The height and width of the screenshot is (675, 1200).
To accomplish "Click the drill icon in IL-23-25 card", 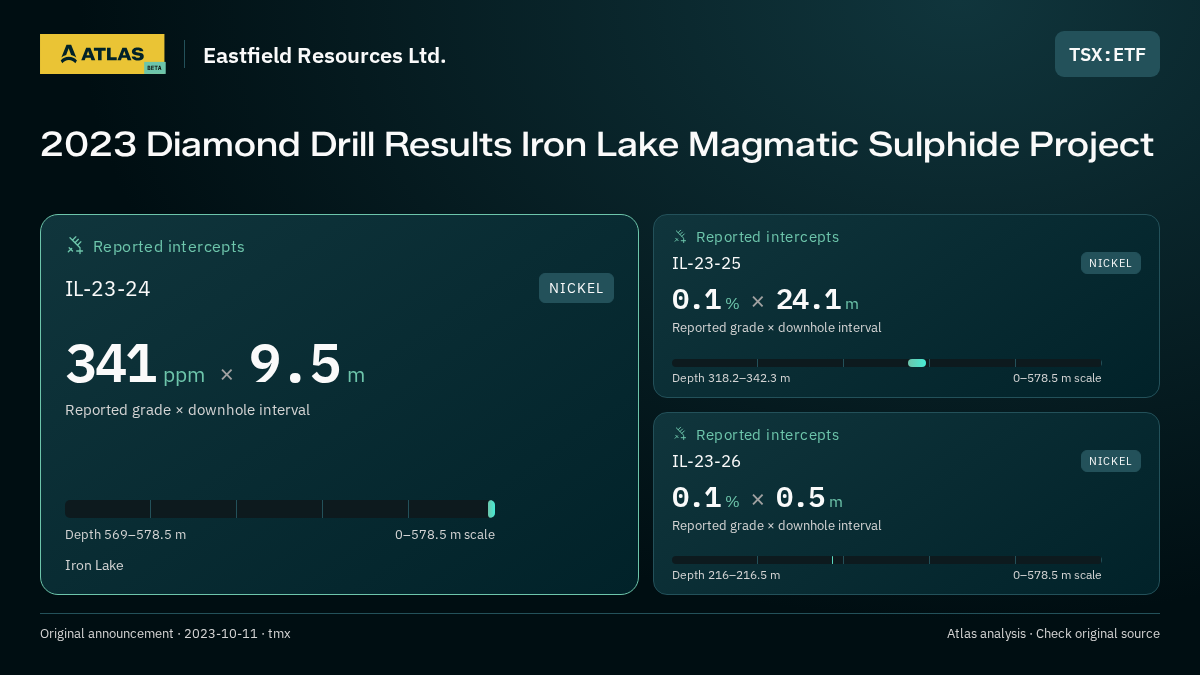I will click(x=680, y=236).
